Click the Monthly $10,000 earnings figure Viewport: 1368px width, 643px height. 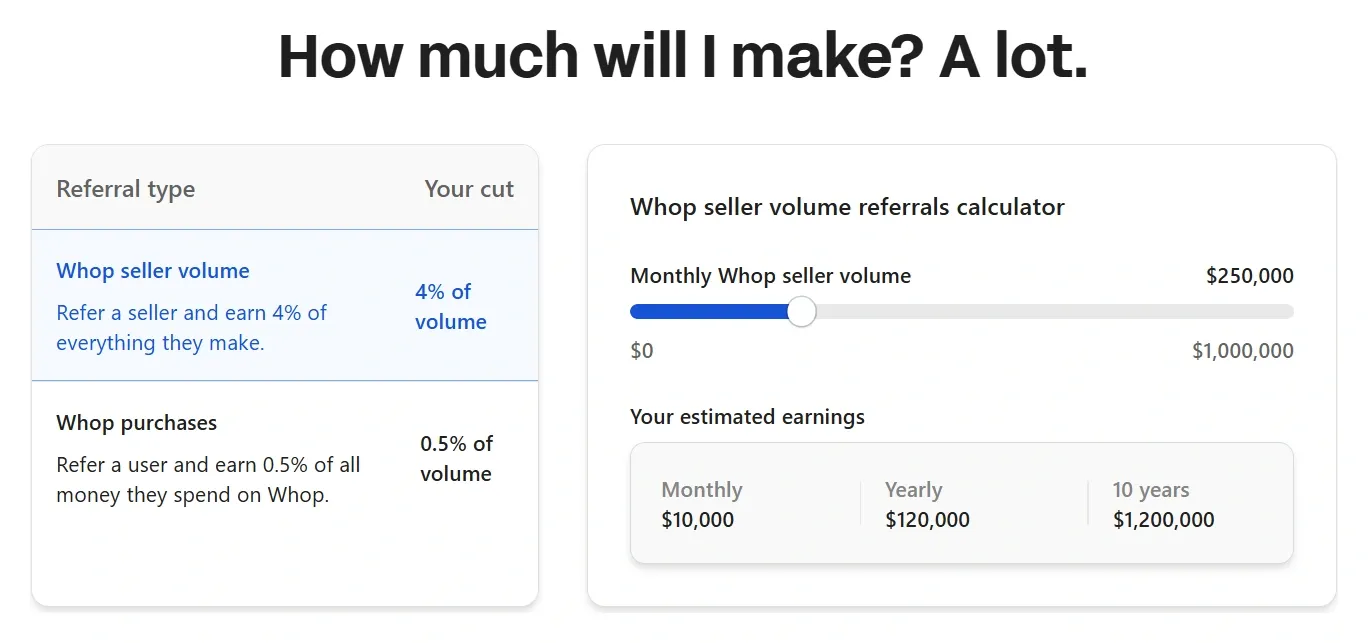tap(698, 520)
